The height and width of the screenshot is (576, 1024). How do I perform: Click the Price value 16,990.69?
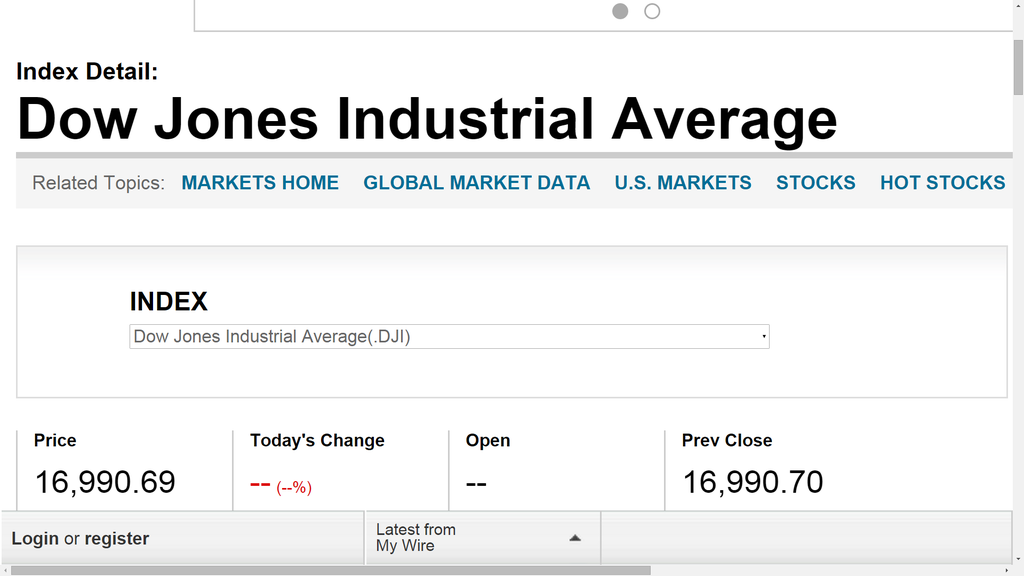(x=105, y=483)
